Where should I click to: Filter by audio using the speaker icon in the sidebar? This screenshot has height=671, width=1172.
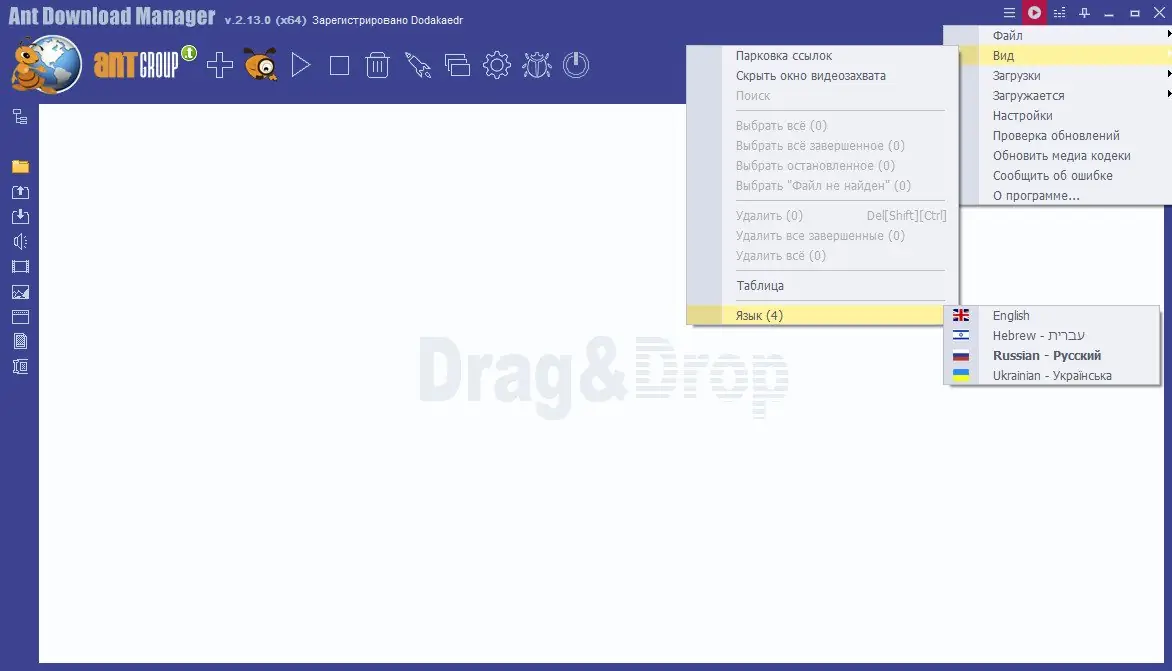[x=20, y=241]
